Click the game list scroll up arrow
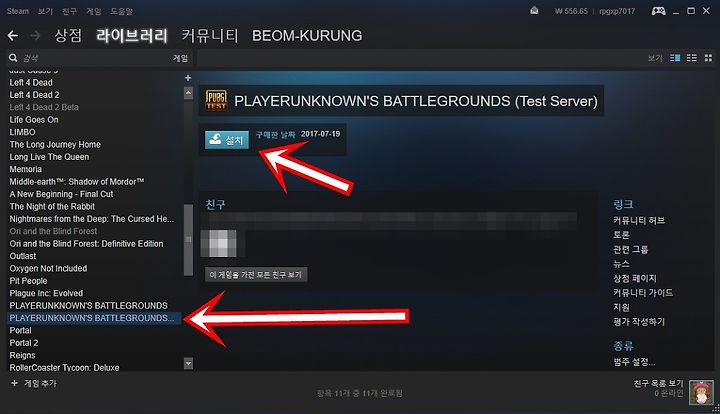This screenshot has width=720, height=414. pyautogui.click(x=188, y=93)
